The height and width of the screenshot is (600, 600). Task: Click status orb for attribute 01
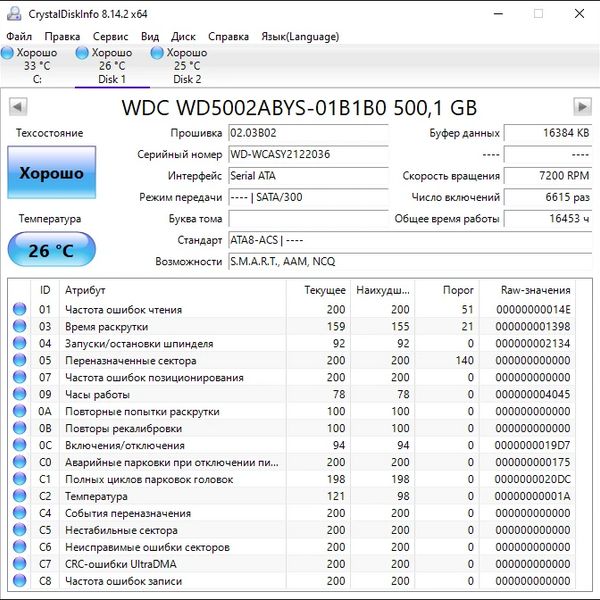(x=20, y=309)
